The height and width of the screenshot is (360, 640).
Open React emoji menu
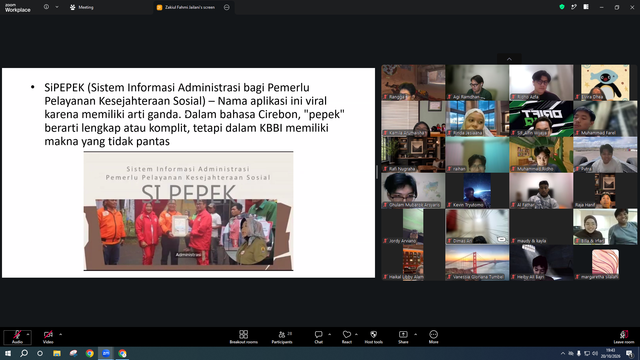(347, 337)
